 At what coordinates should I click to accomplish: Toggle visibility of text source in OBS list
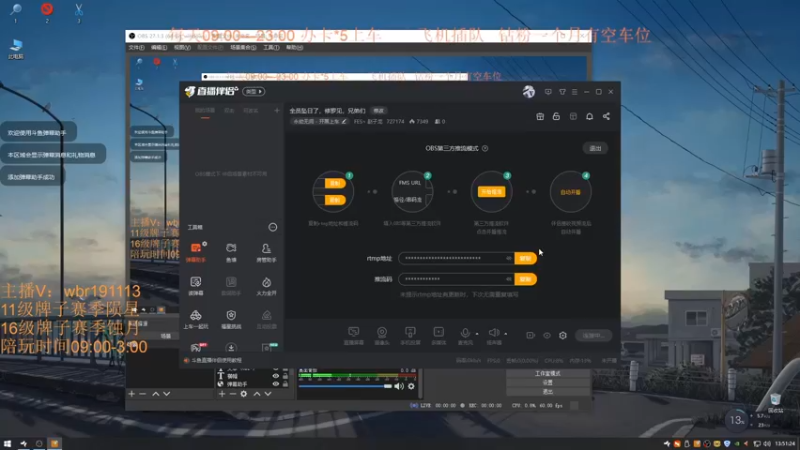276,376
